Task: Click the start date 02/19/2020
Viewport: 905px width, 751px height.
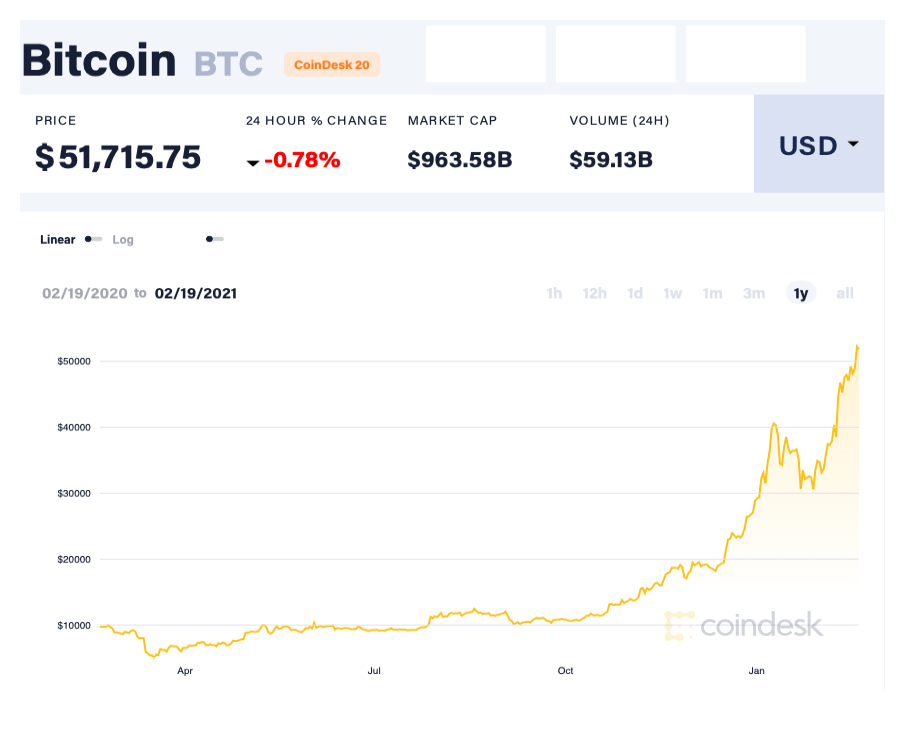Action: tap(85, 293)
